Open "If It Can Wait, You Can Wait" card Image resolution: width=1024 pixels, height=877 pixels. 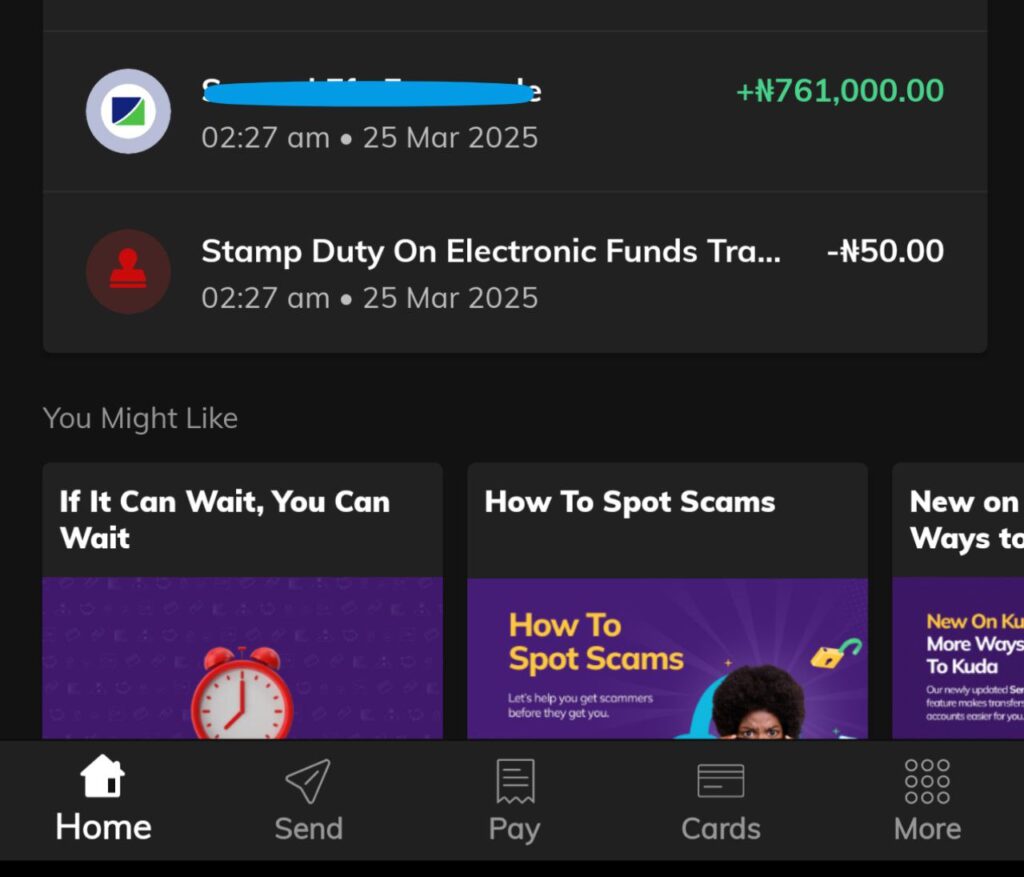click(225, 520)
